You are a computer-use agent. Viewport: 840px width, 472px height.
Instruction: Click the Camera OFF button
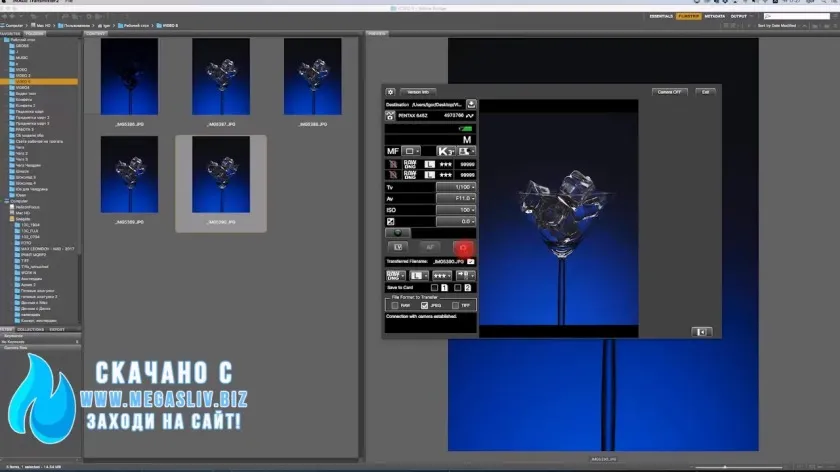[x=670, y=91]
